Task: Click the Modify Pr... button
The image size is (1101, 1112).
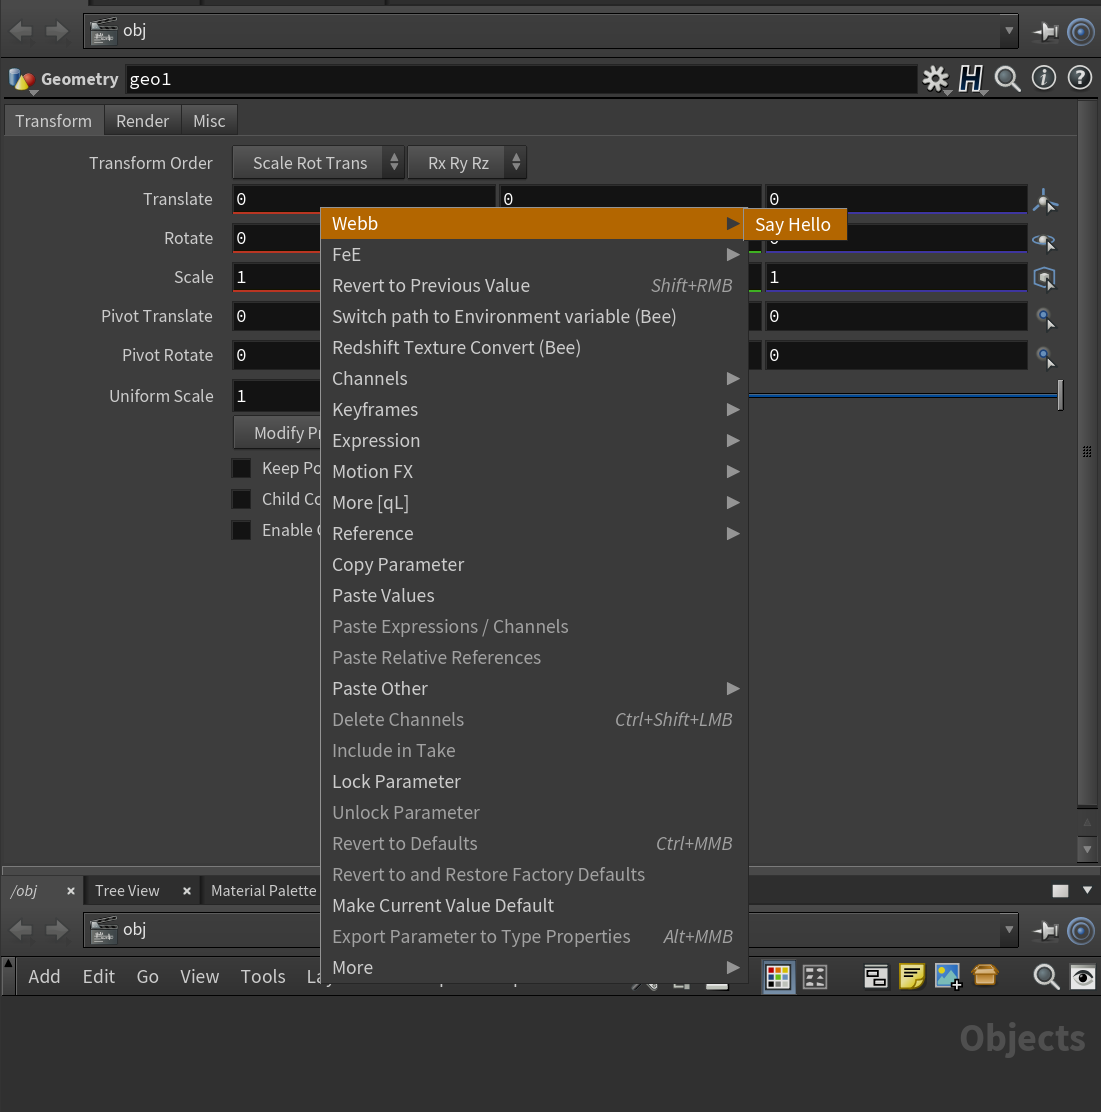Action: coord(277,433)
